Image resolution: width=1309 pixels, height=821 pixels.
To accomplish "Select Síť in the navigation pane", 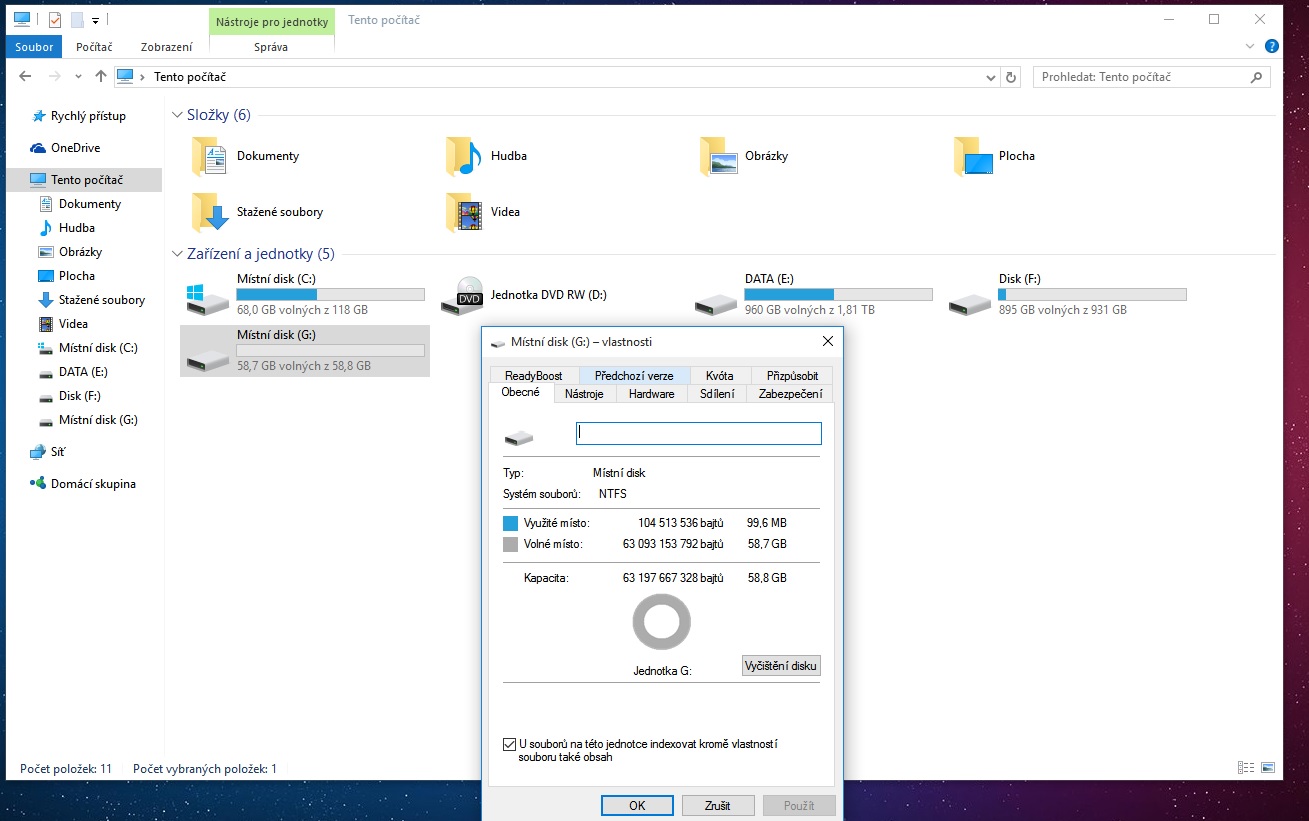I will pos(58,452).
